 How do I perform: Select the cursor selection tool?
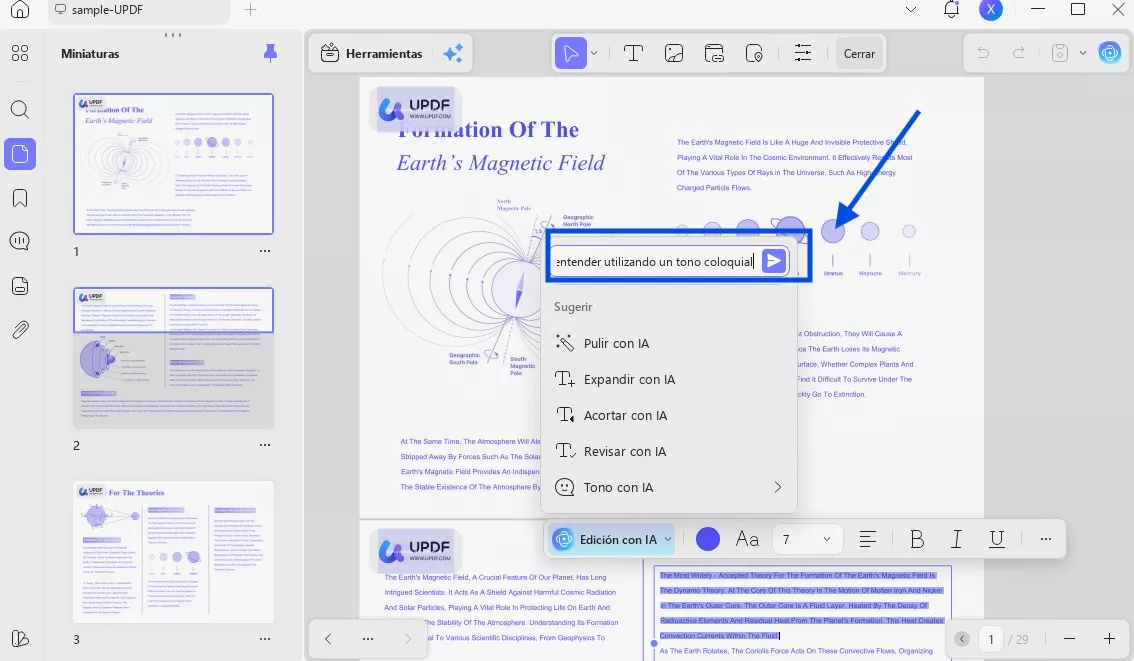tap(571, 54)
